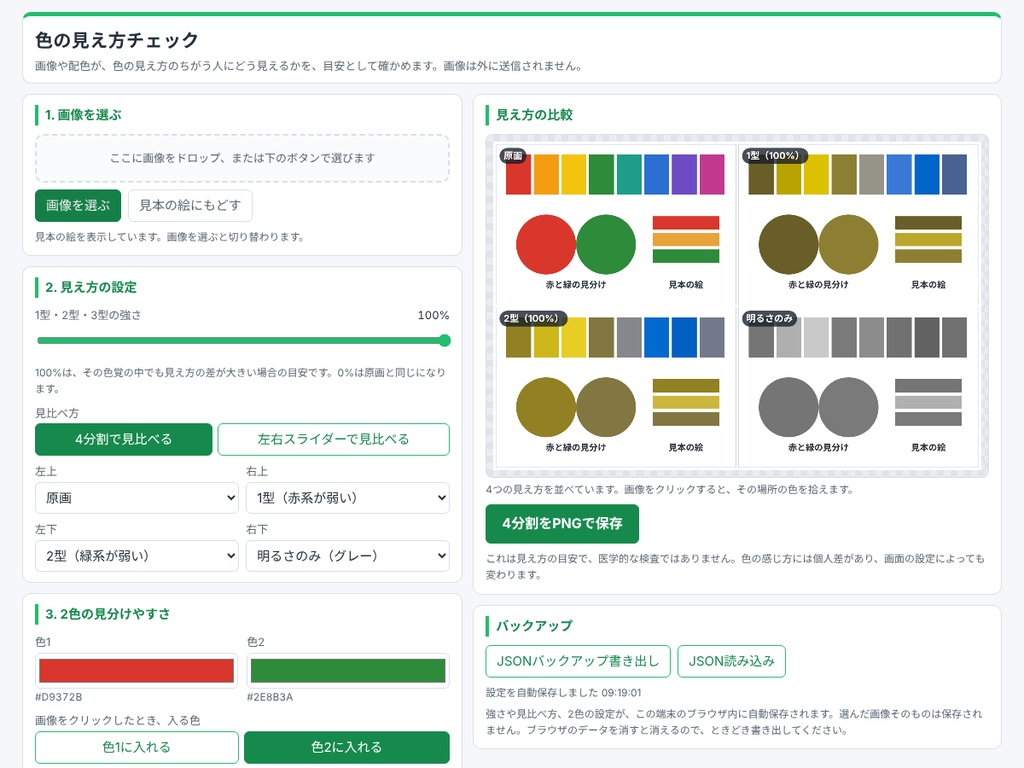The width and height of the screenshot is (1024, 768).
Task: Choose 色1に入れる target
Action: [136, 747]
